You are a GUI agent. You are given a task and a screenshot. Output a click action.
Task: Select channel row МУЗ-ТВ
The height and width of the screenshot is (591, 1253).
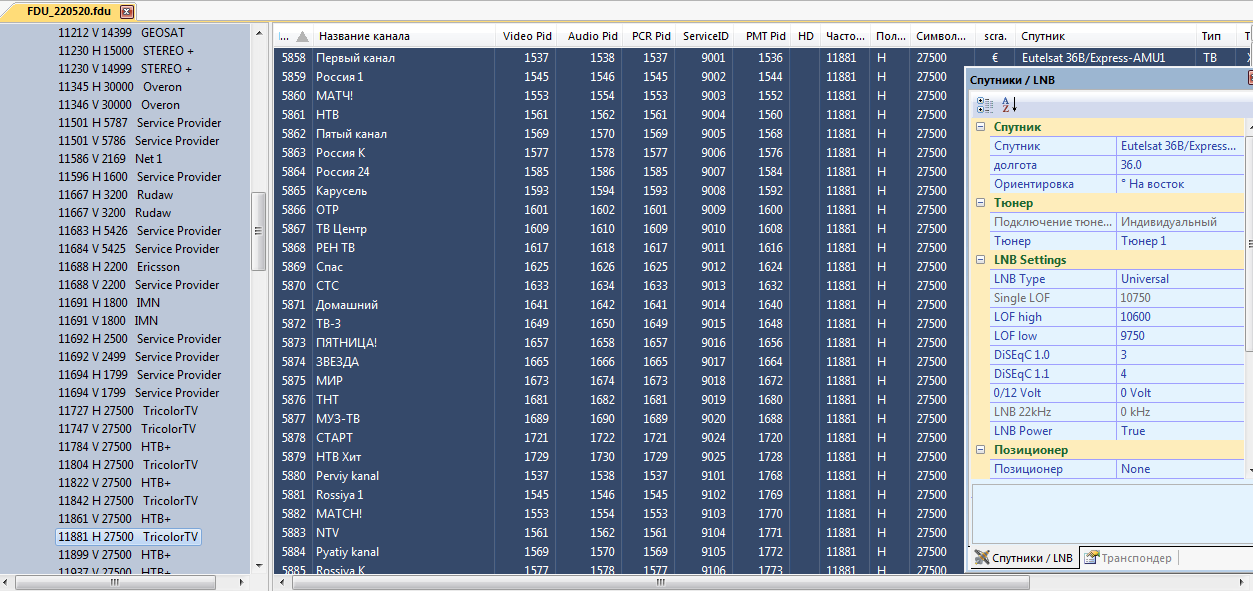(x=622, y=419)
